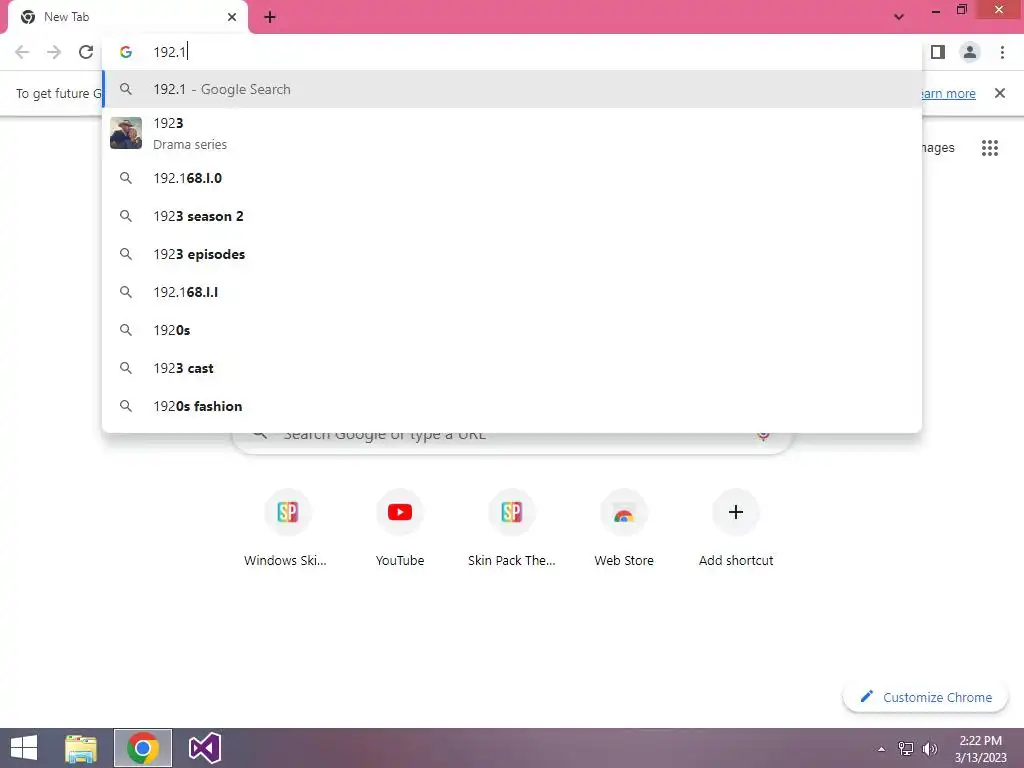Reload the page with the refresh icon
Screen dimensions: 1024x768
pos(86,52)
